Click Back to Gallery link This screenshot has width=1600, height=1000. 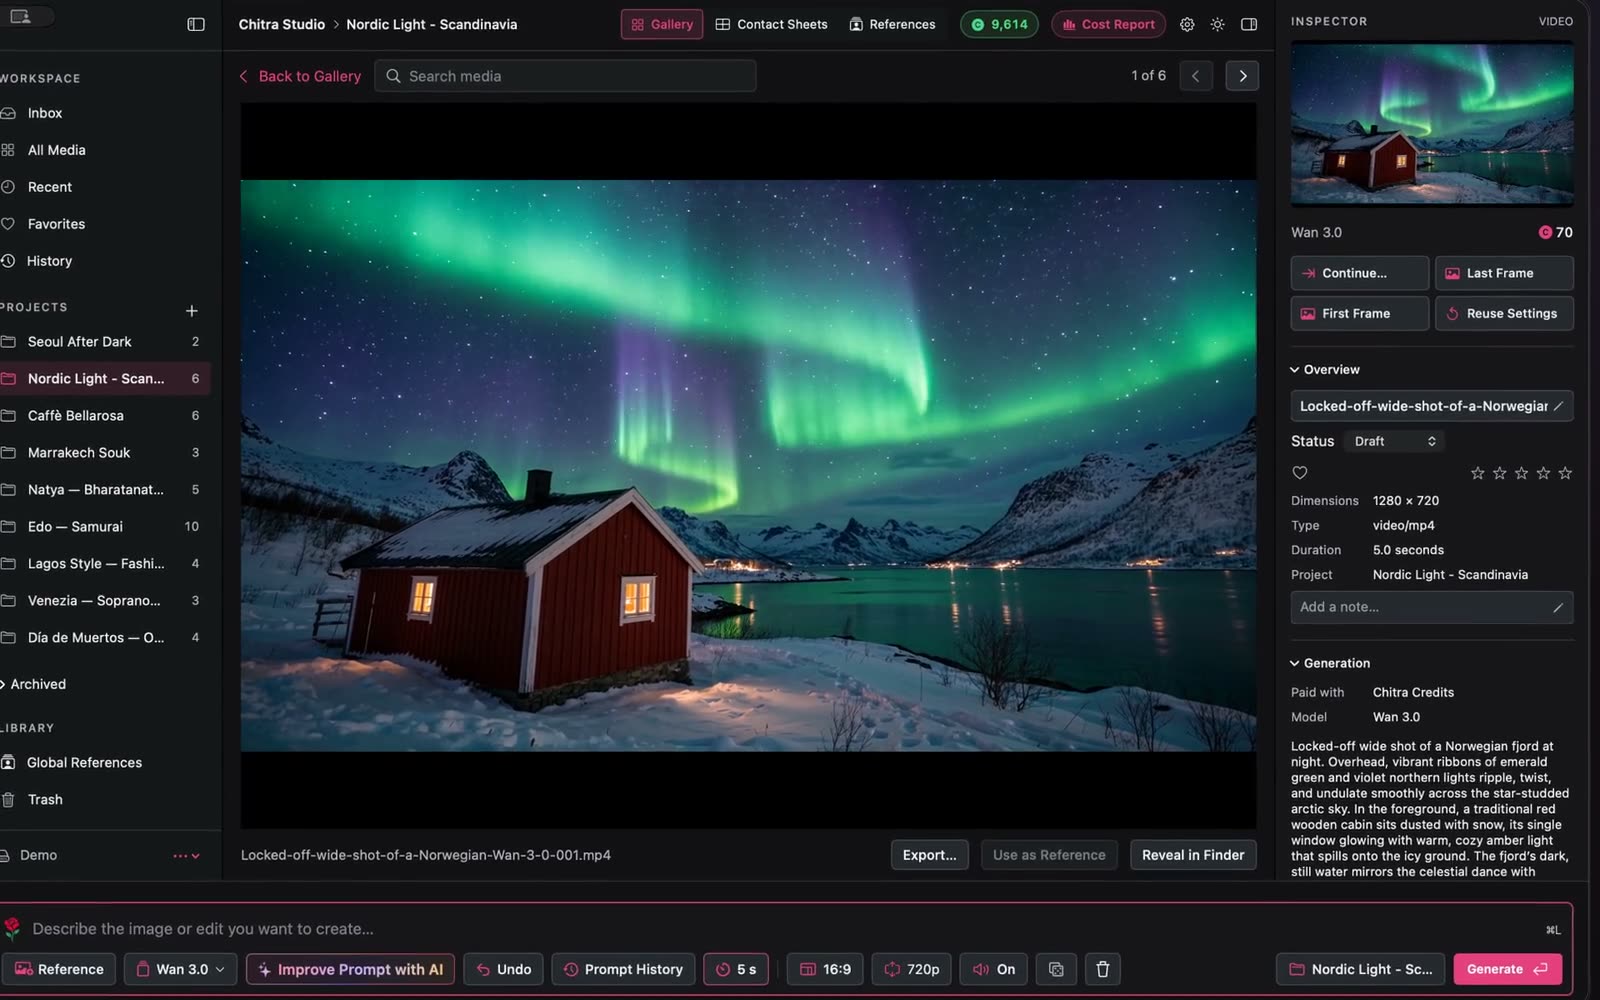click(x=299, y=76)
